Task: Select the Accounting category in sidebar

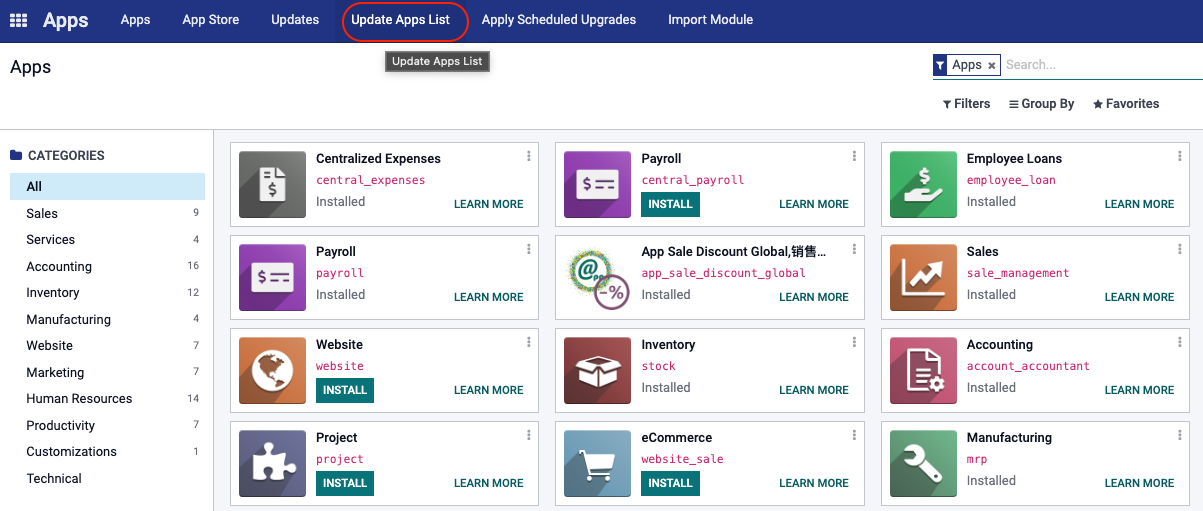Action: click(x=59, y=267)
